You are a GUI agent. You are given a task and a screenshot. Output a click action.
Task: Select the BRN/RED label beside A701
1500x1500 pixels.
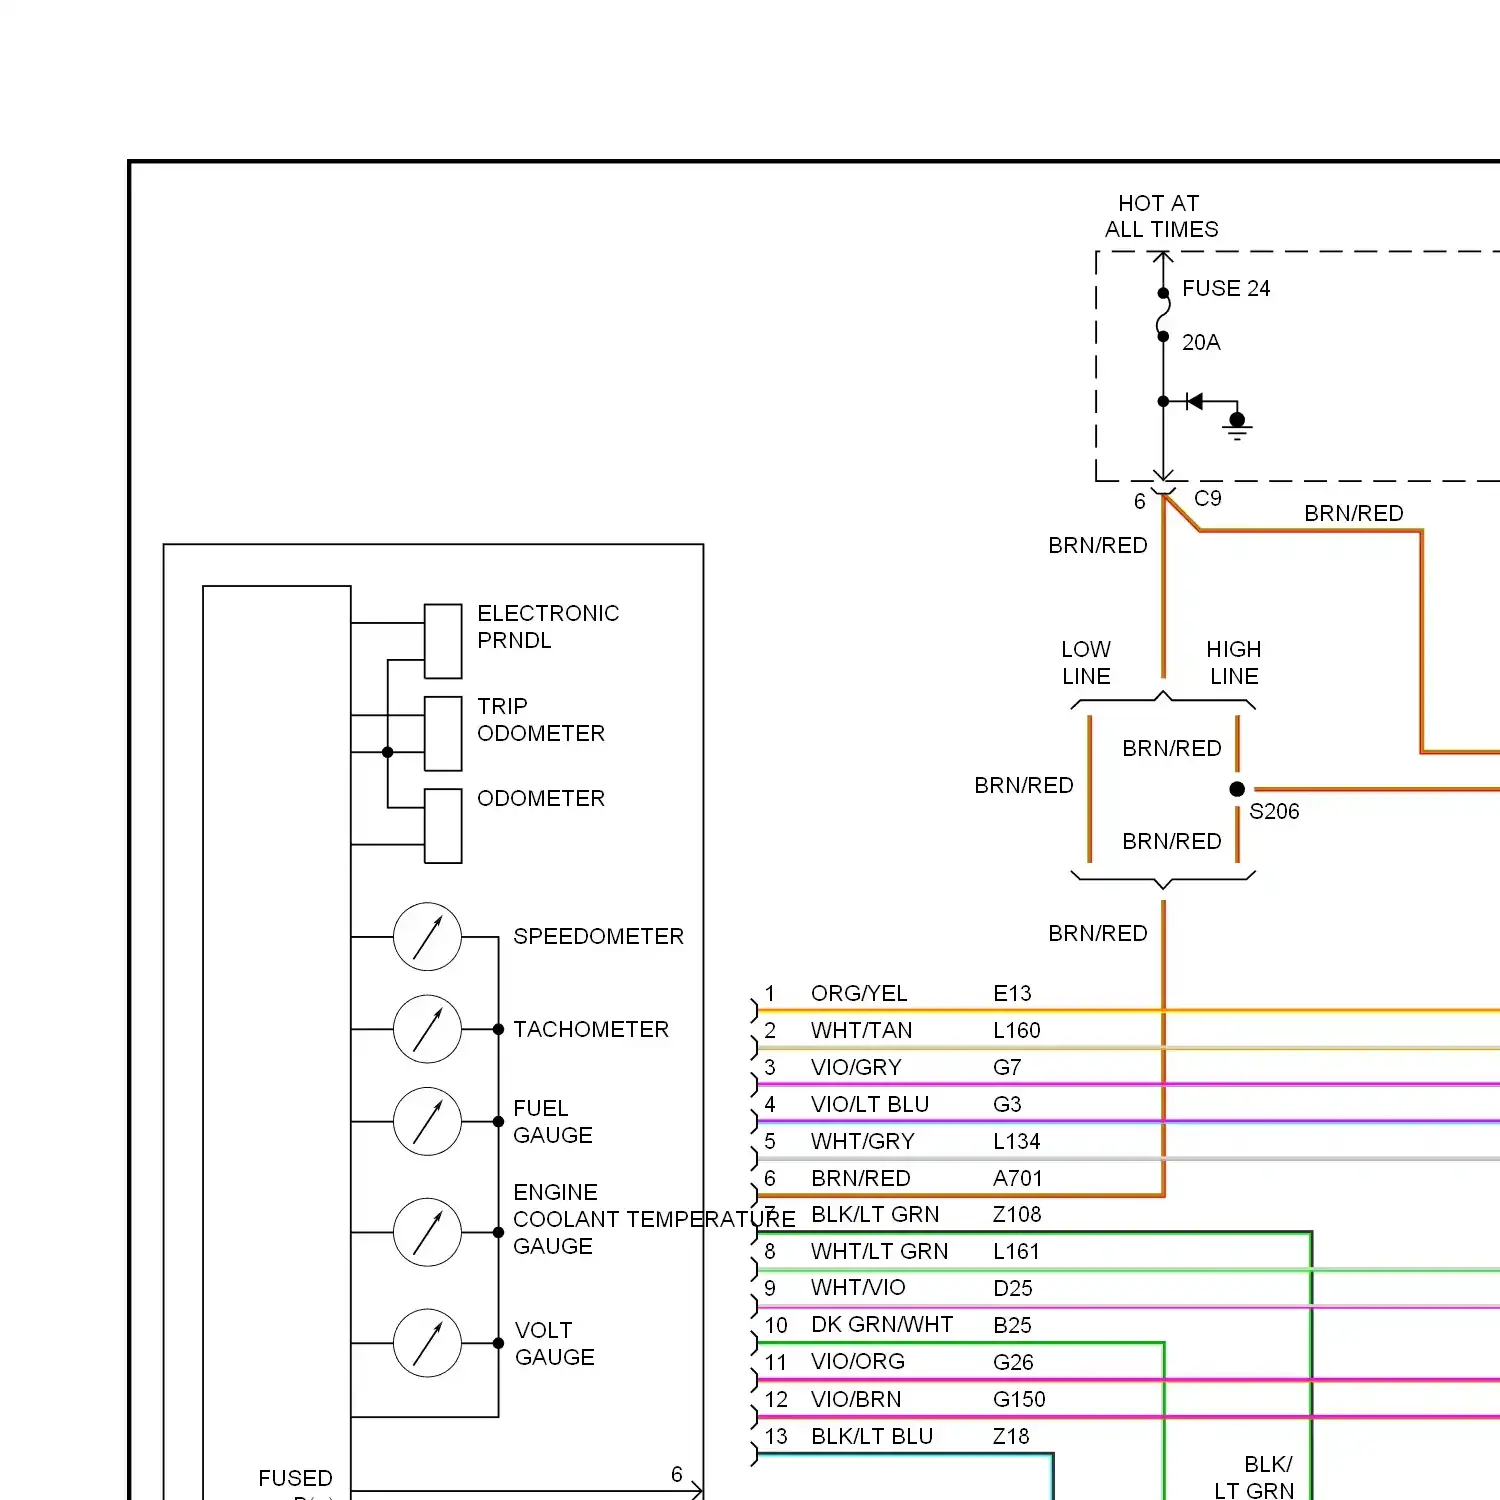(x=861, y=1178)
